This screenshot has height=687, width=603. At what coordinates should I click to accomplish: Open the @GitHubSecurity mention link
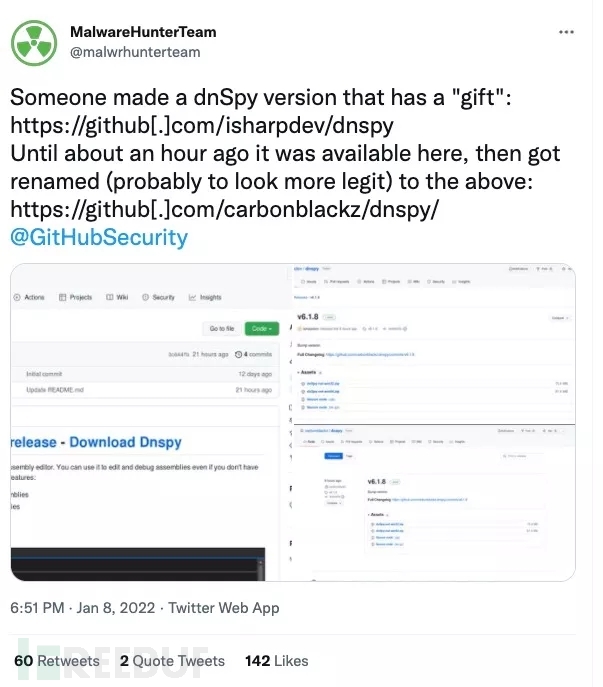click(x=98, y=237)
